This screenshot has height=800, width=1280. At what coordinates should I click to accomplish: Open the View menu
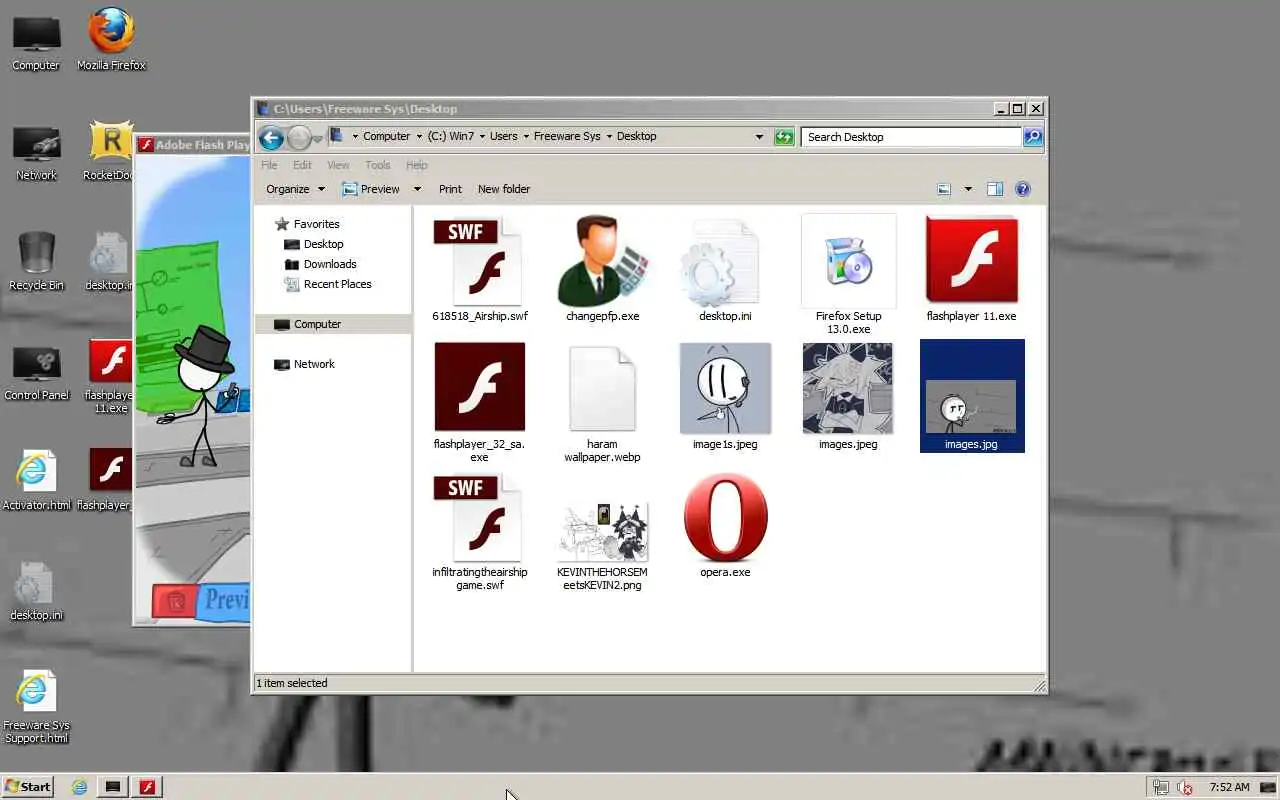338,165
